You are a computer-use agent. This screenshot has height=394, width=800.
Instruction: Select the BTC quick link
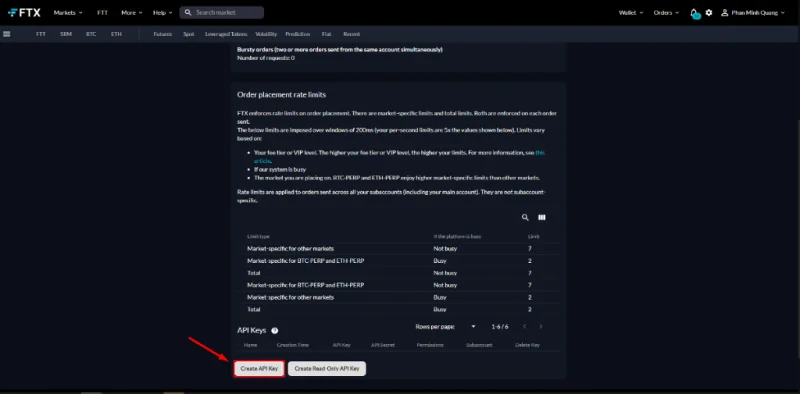91,34
